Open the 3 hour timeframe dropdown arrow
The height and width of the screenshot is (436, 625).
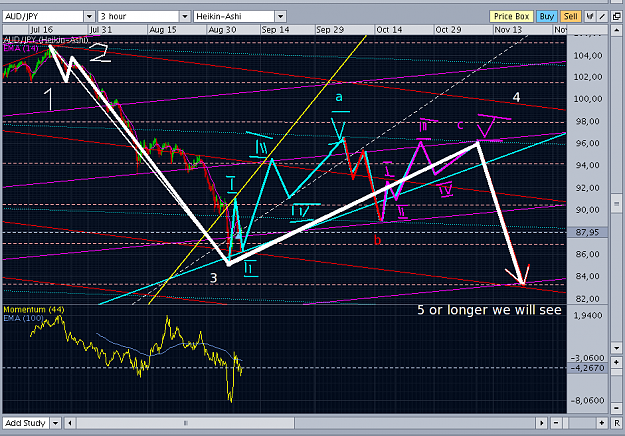[185, 16]
